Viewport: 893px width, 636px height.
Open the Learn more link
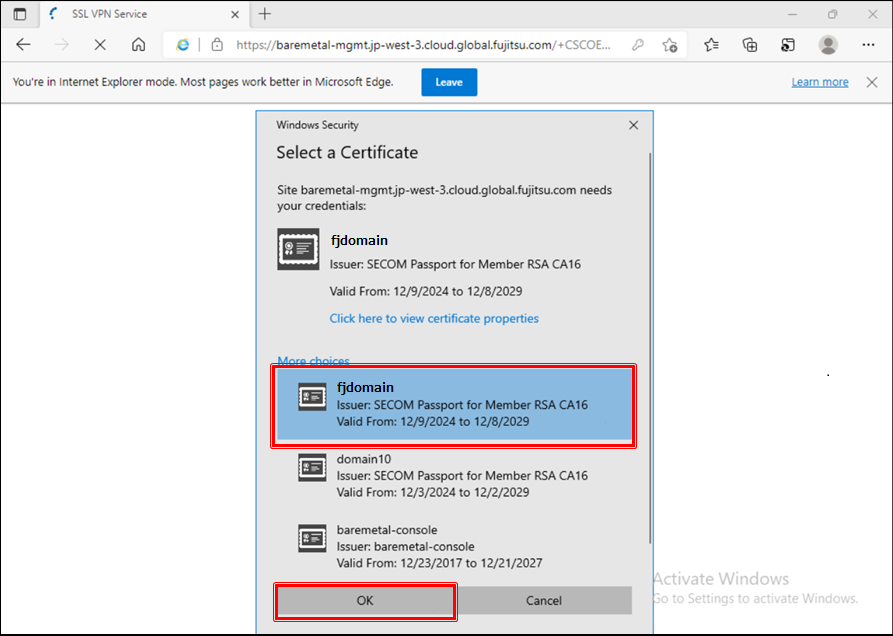(820, 82)
